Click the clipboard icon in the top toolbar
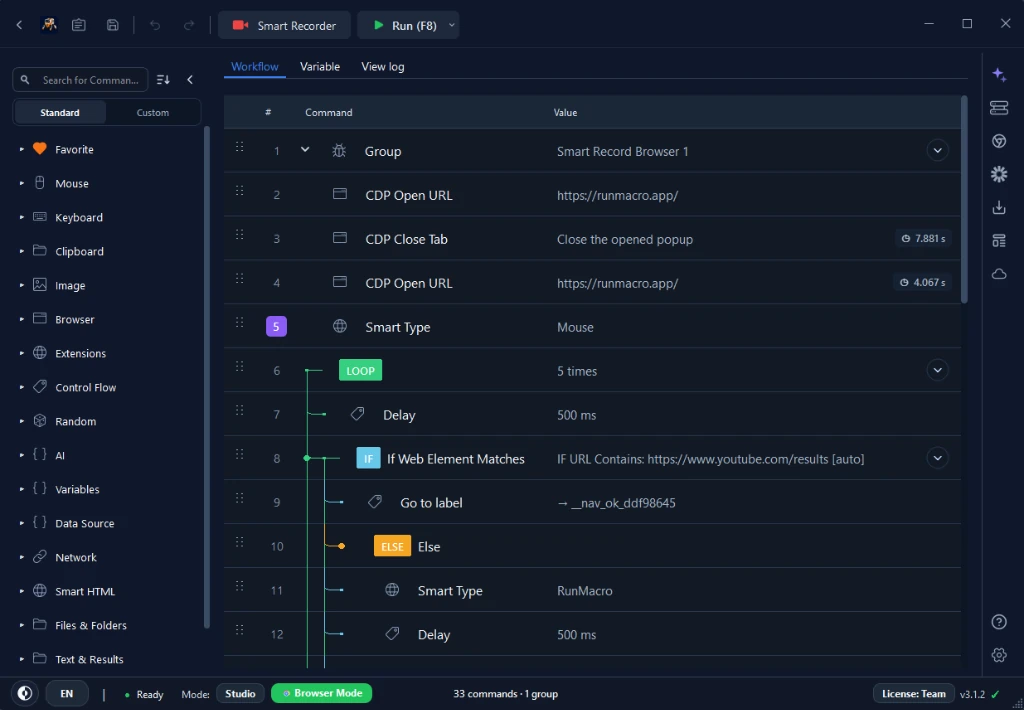Viewport: 1024px width, 710px height. click(x=79, y=25)
